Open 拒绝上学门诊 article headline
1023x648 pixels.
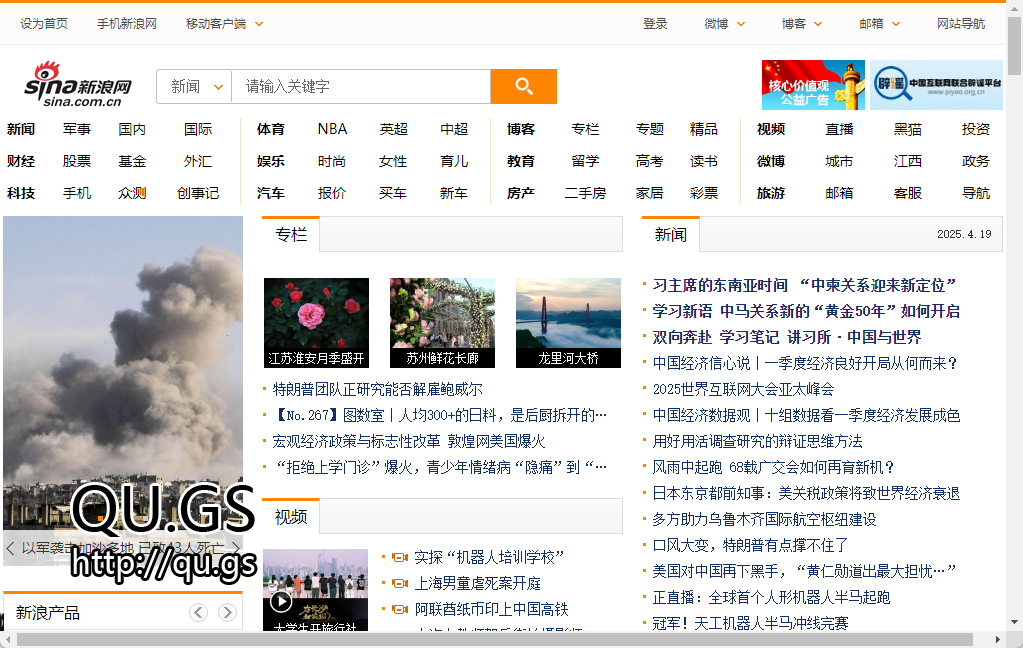pos(440,467)
